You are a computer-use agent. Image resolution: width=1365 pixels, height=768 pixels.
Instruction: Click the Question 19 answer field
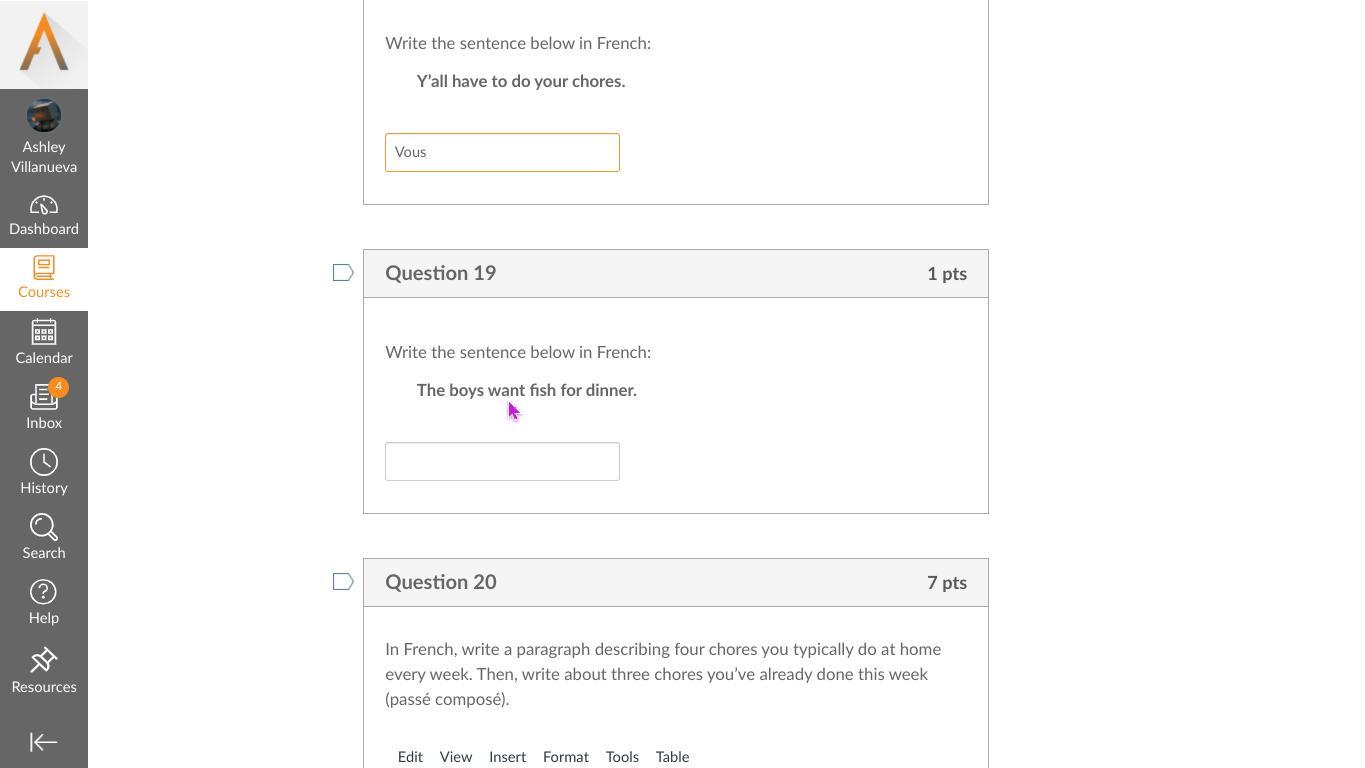tap(502, 461)
